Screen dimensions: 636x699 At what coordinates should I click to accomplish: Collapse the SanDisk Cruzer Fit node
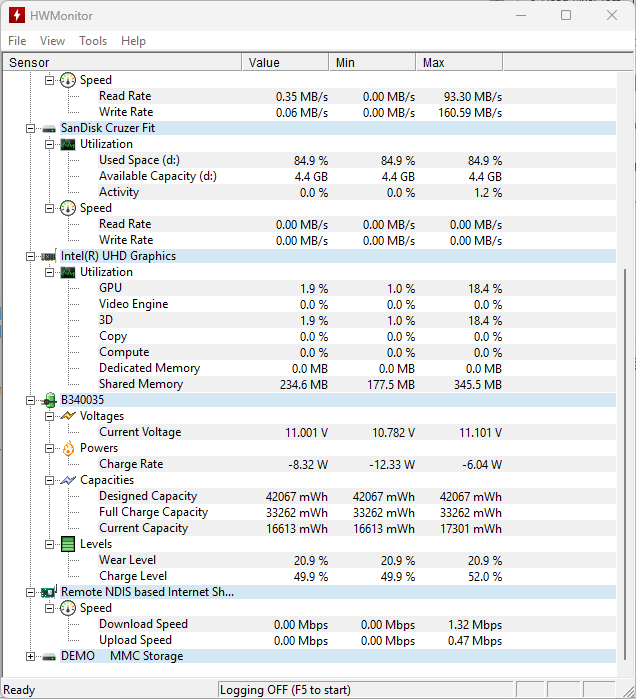click(31, 128)
